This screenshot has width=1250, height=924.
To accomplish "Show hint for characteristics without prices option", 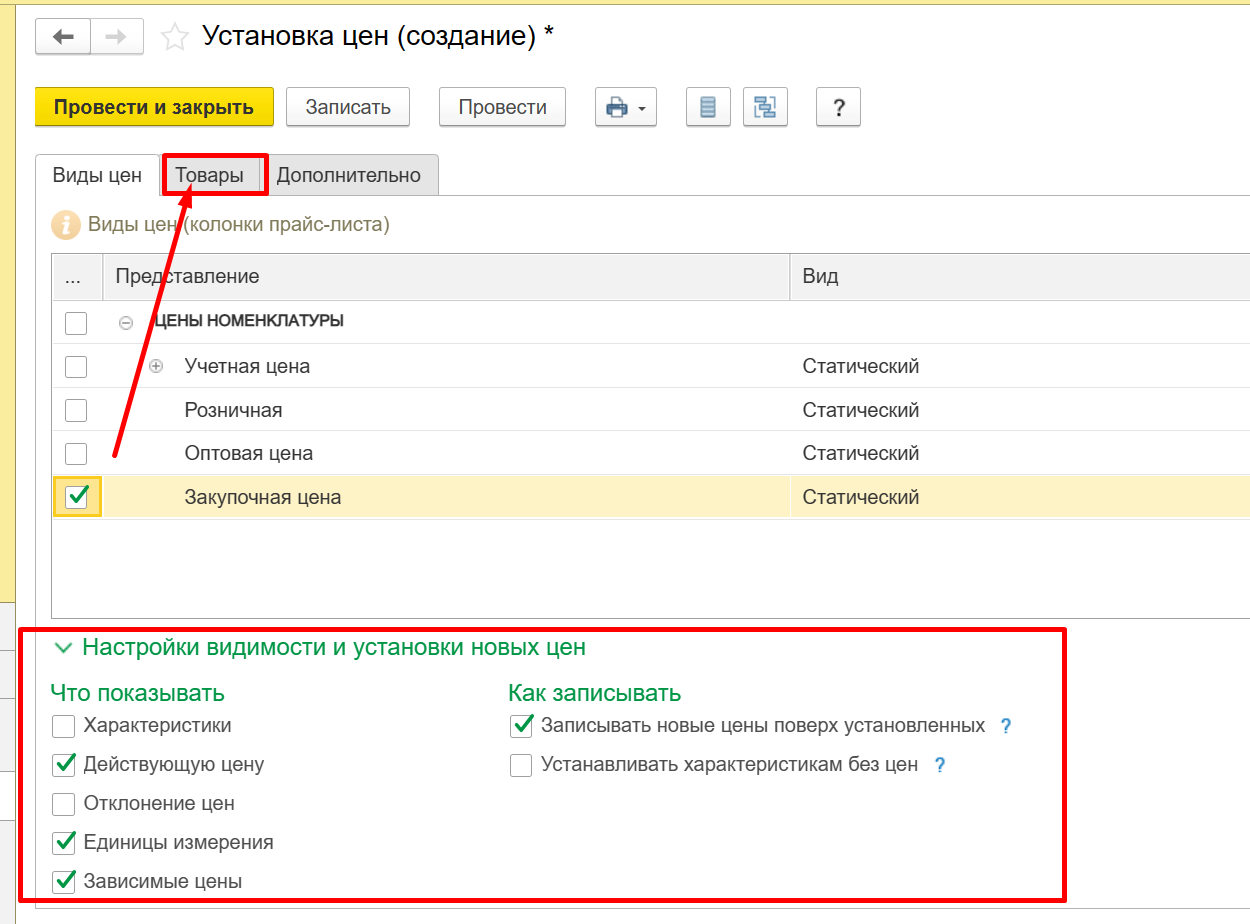I will click(939, 765).
